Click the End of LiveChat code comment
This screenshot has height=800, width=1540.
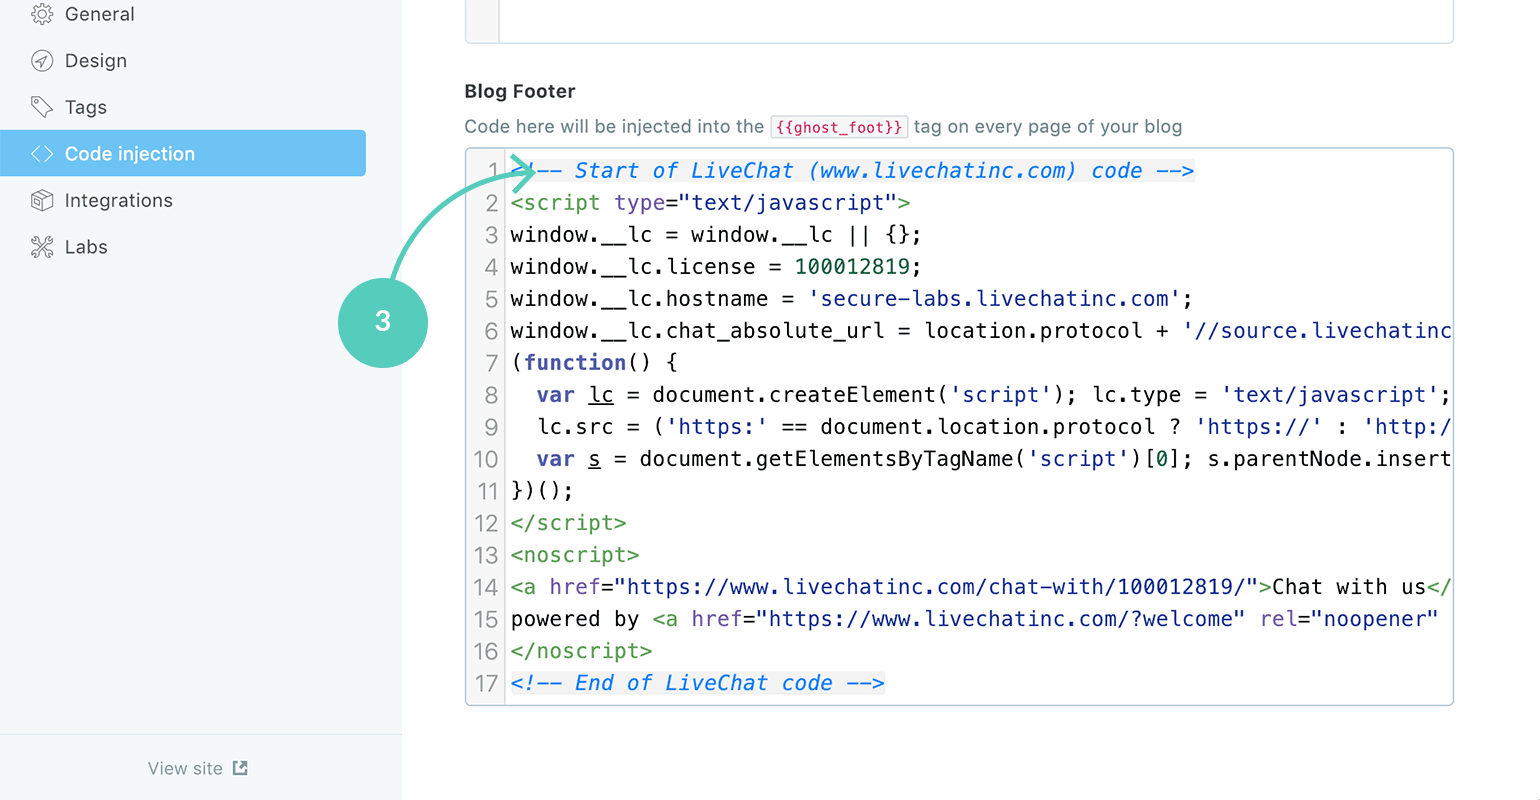tap(697, 683)
